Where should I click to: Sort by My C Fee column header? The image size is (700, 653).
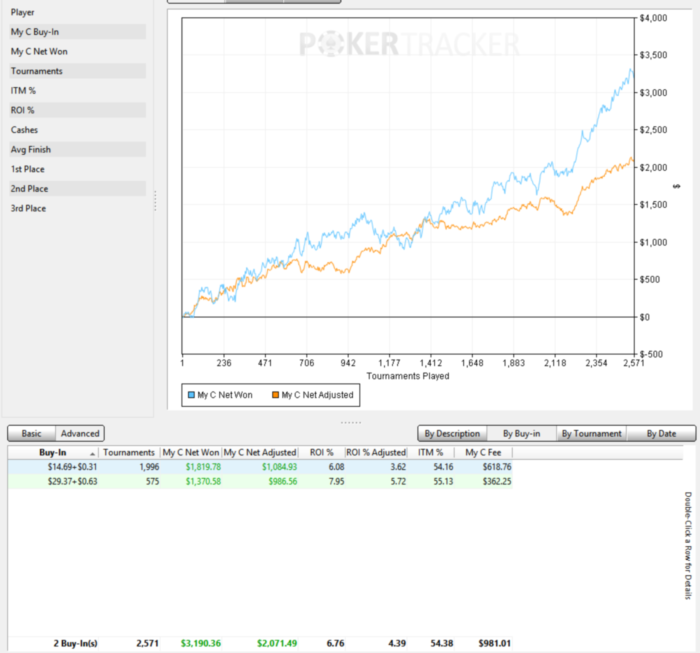point(483,453)
